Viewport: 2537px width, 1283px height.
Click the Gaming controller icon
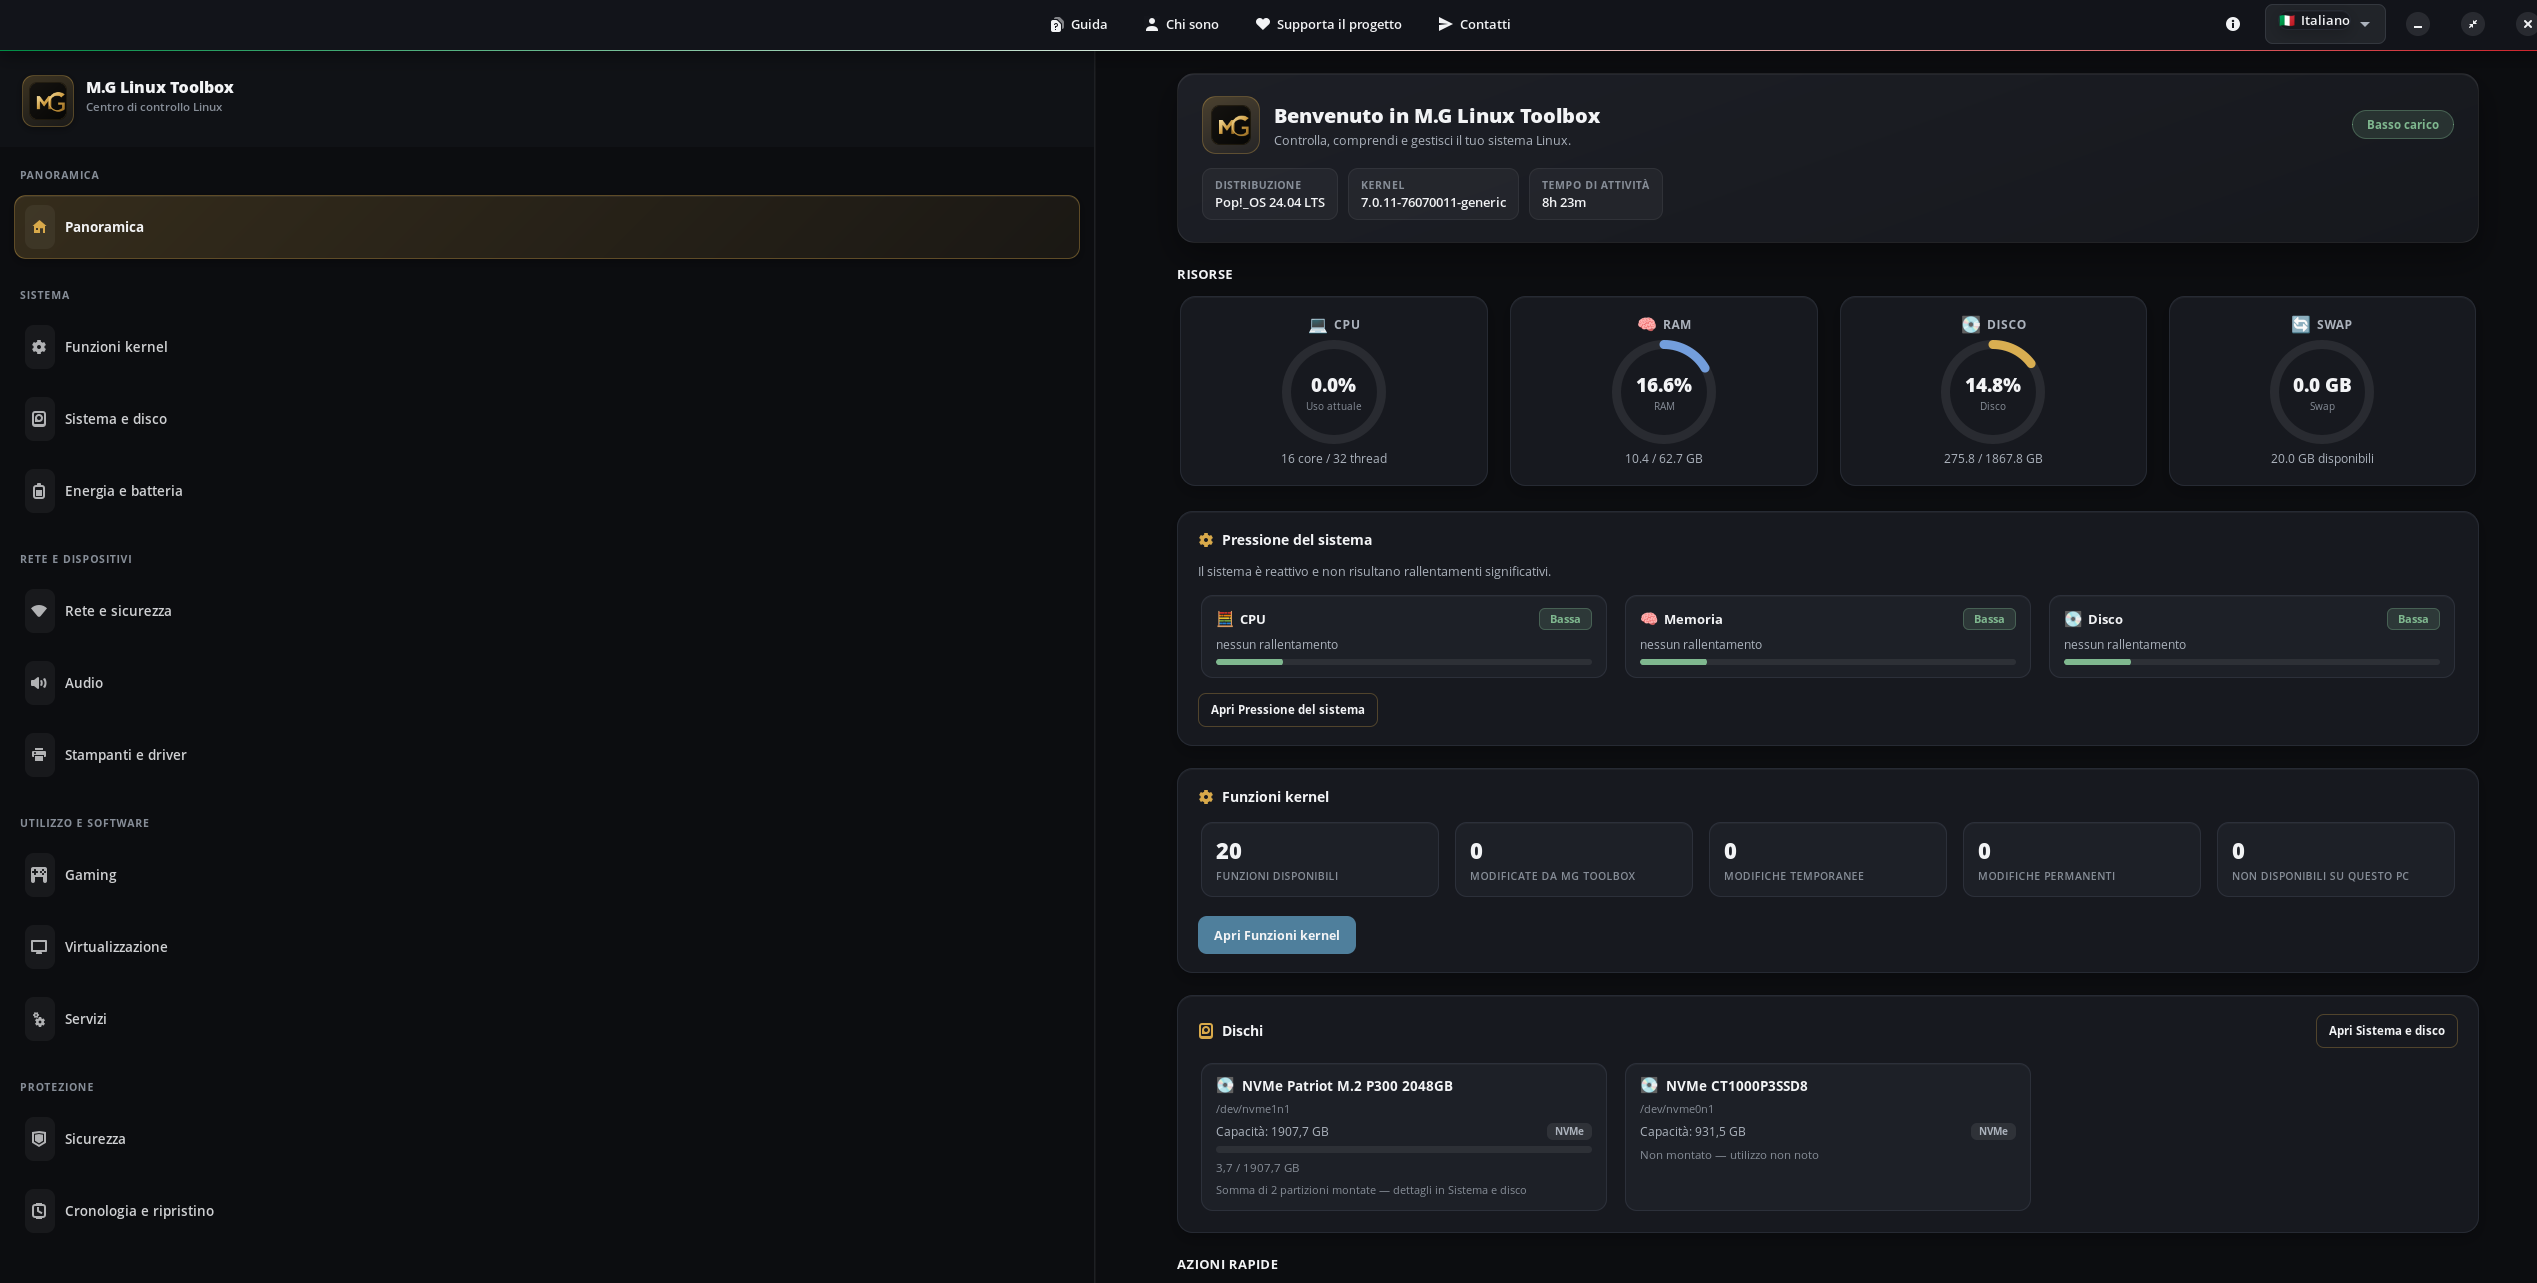[39, 875]
